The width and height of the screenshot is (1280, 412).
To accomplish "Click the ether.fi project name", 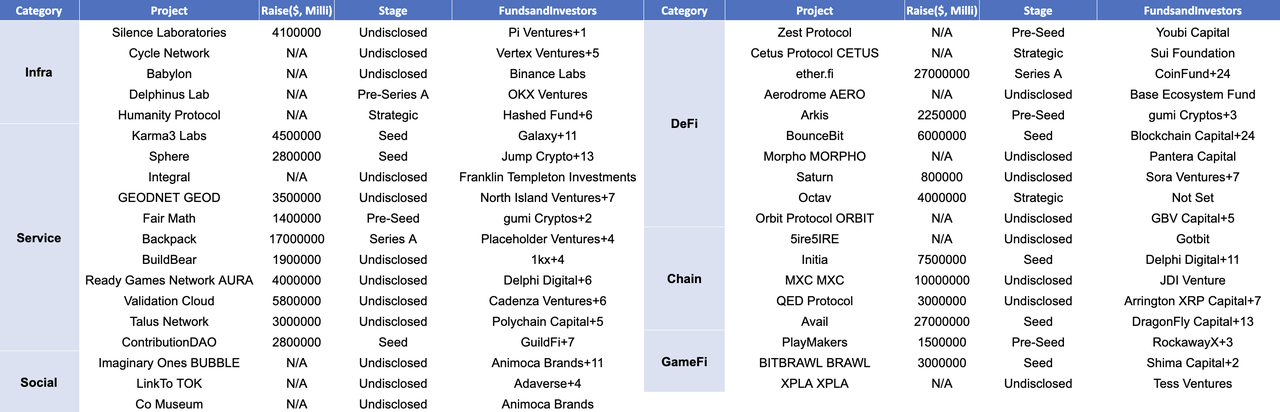I will coord(815,73).
